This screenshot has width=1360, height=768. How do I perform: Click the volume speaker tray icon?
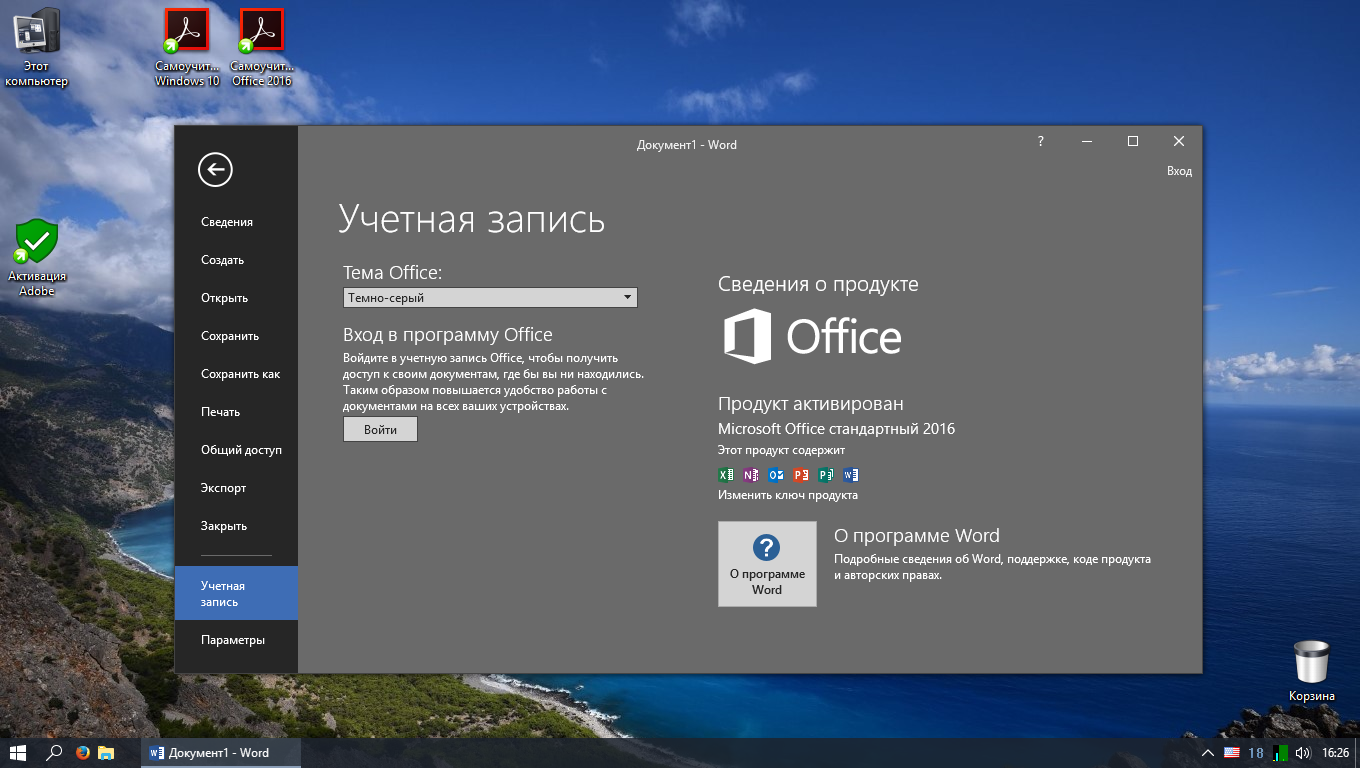coord(1302,753)
